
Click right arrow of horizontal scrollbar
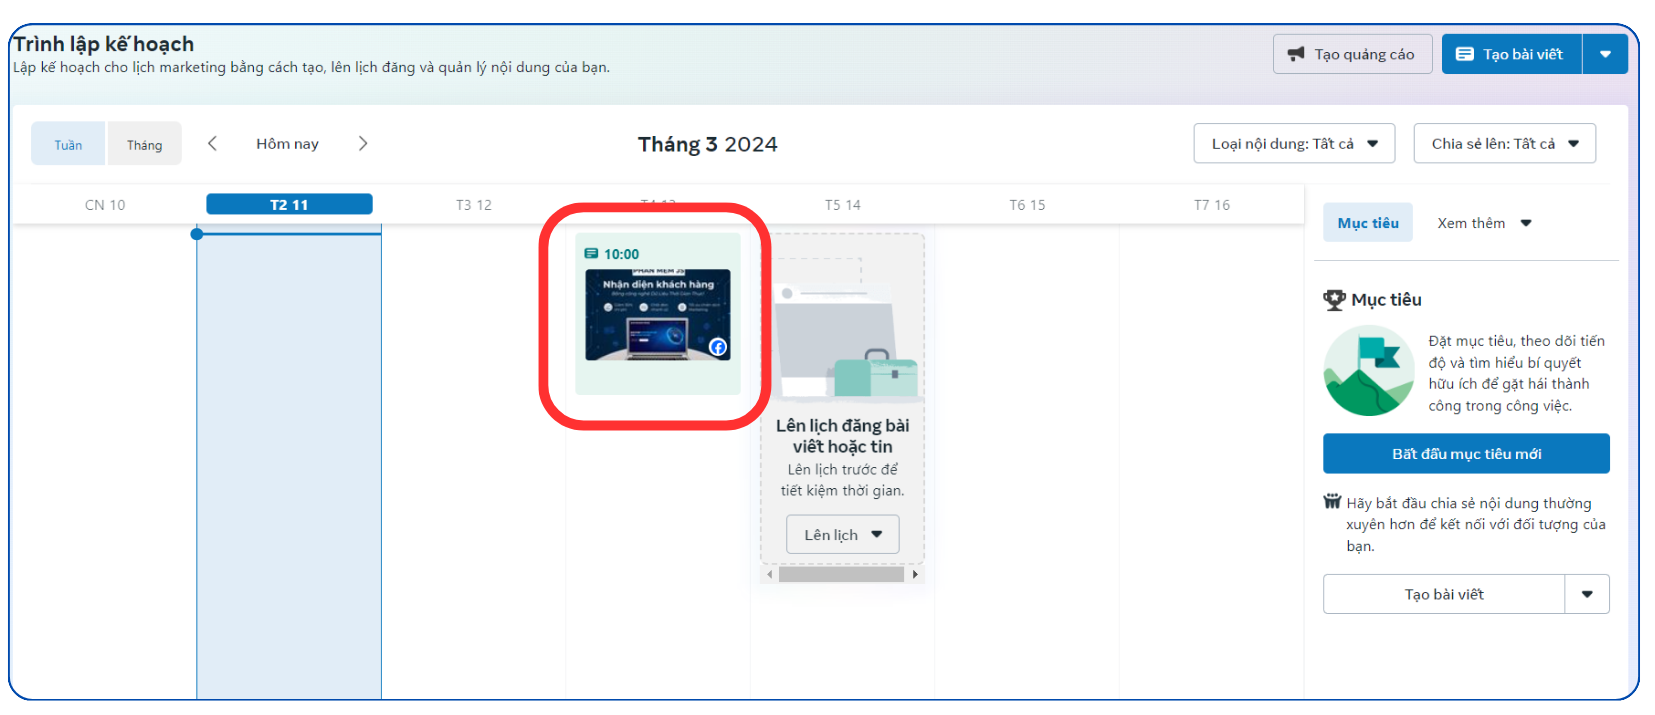pos(915,575)
